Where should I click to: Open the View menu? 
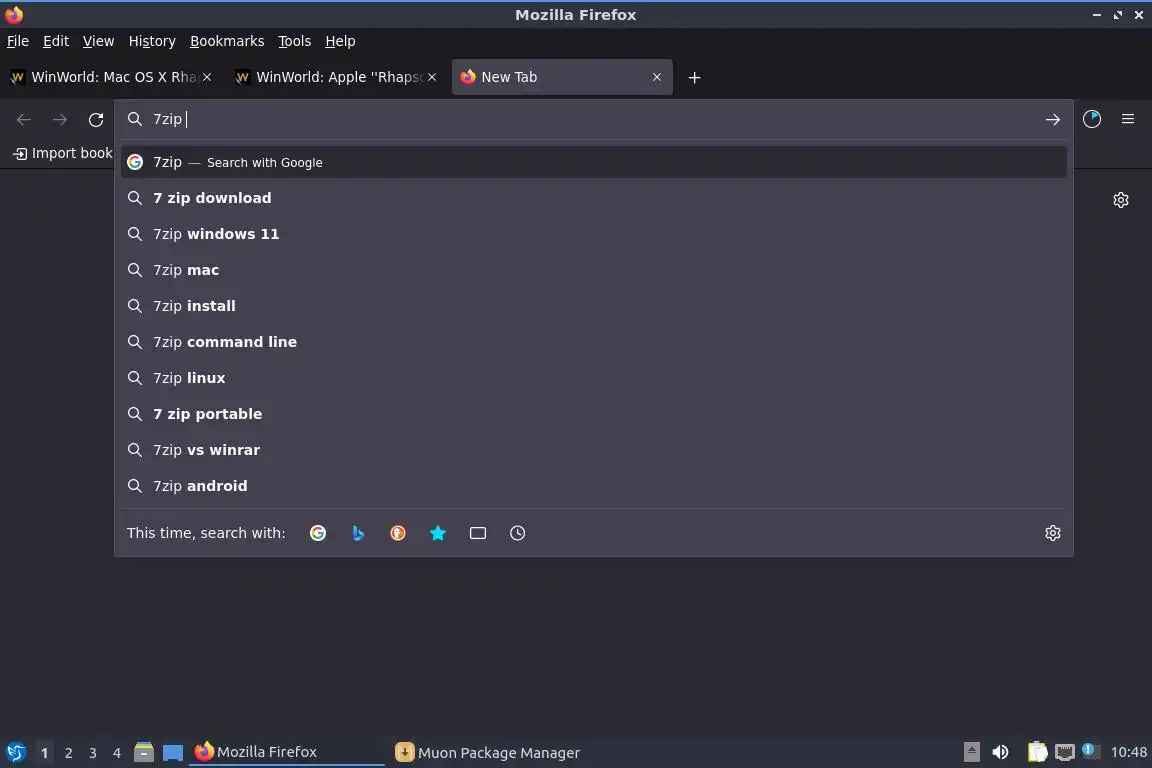(x=98, y=41)
